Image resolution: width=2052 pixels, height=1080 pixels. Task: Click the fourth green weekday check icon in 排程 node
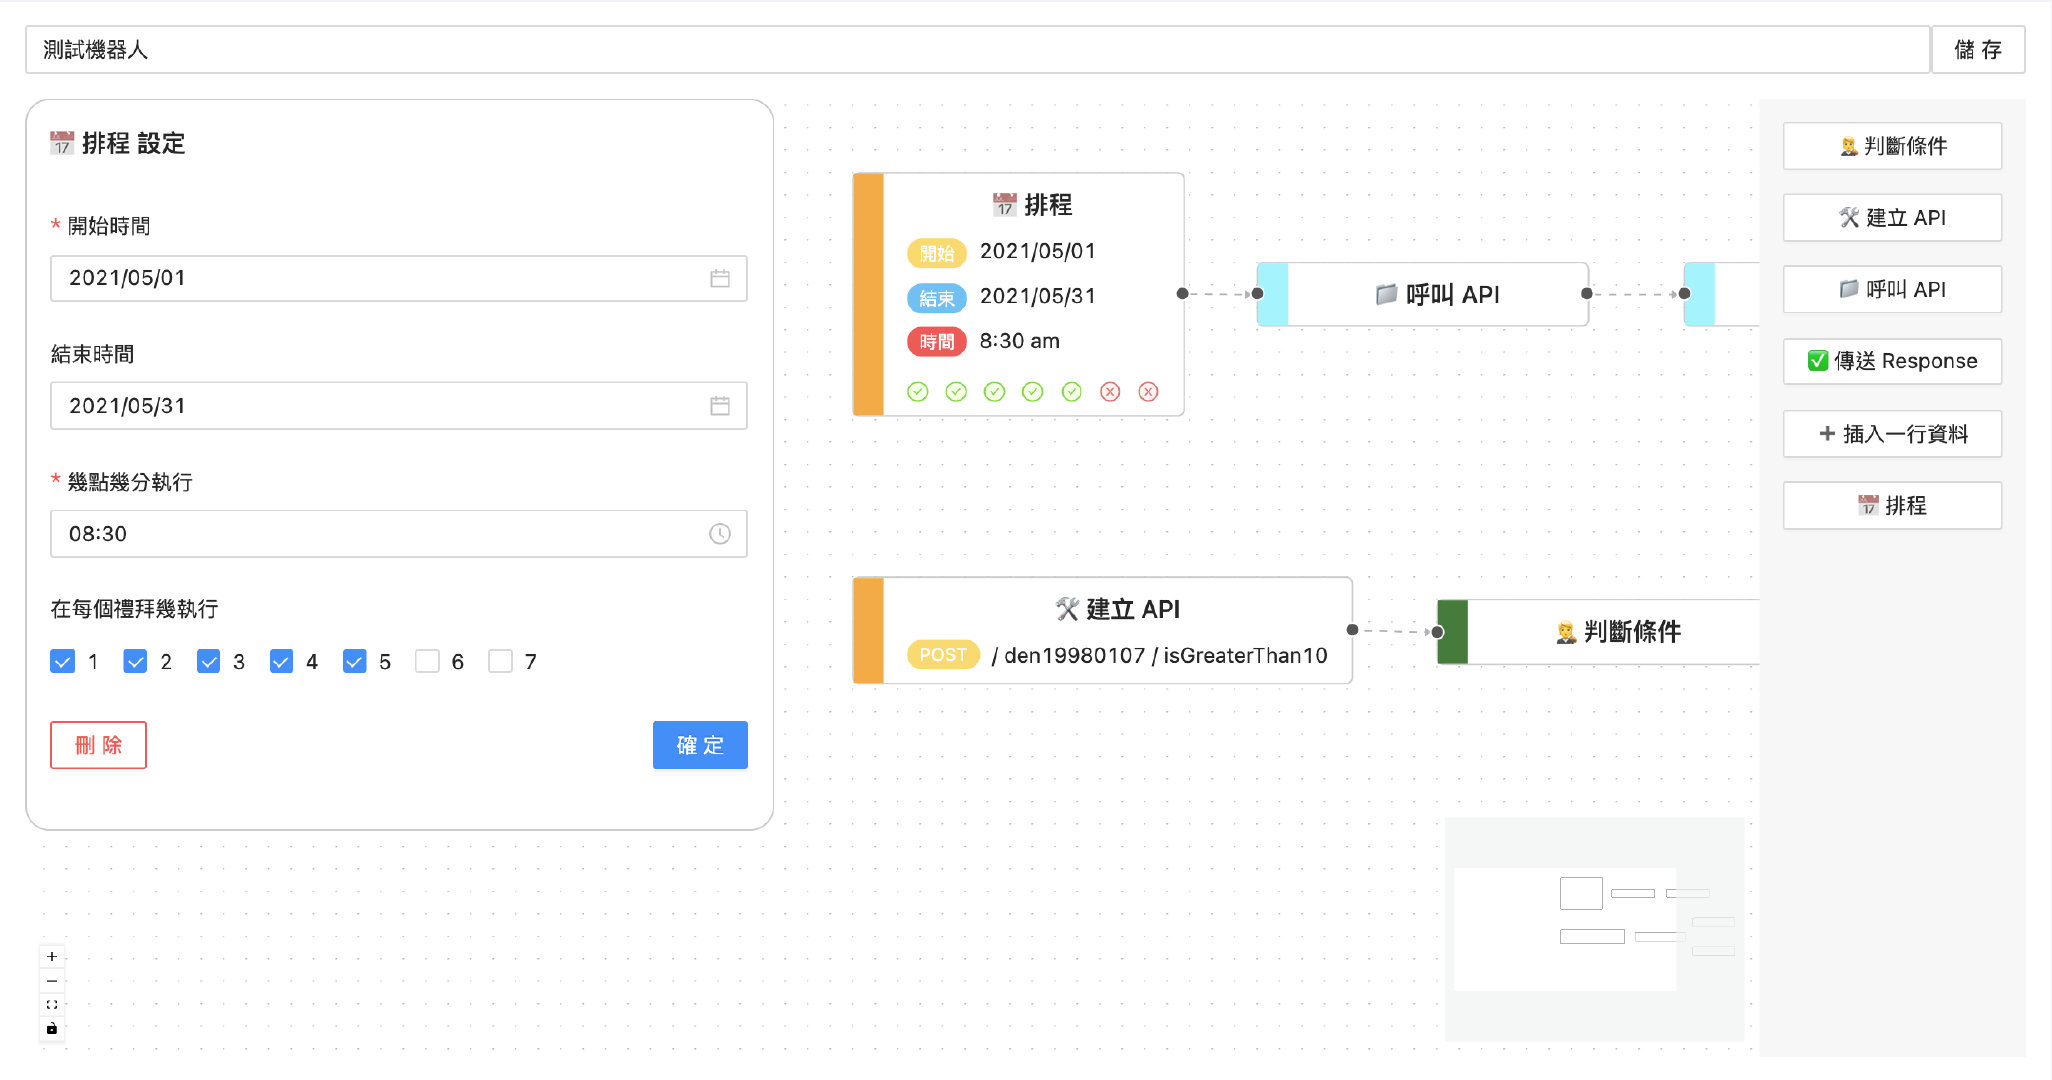pos(1033,392)
